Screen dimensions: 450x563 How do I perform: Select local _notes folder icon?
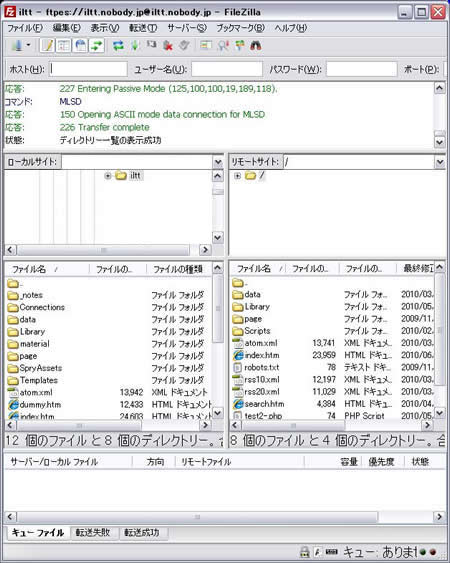(13, 296)
